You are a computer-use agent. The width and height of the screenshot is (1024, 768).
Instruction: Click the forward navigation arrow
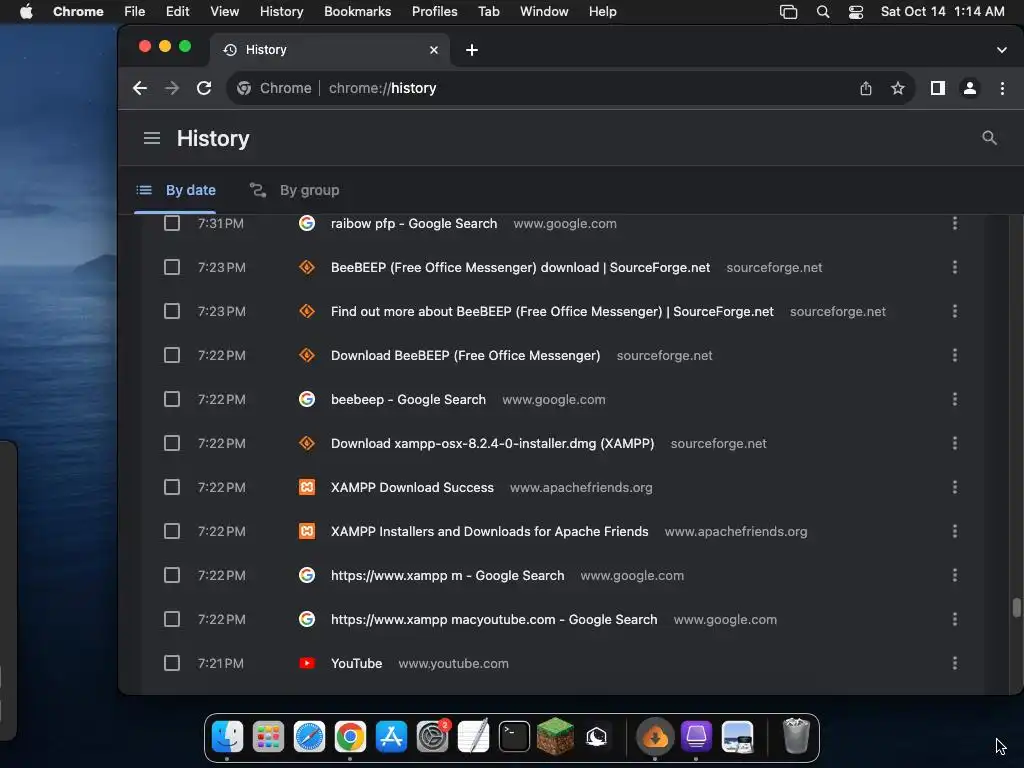(x=172, y=88)
